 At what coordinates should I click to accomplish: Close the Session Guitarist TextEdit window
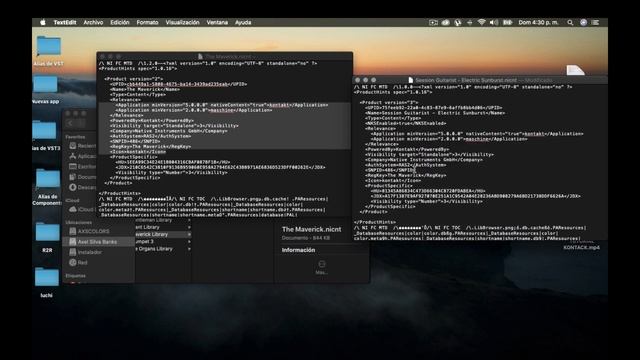pyautogui.click(x=358, y=80)
